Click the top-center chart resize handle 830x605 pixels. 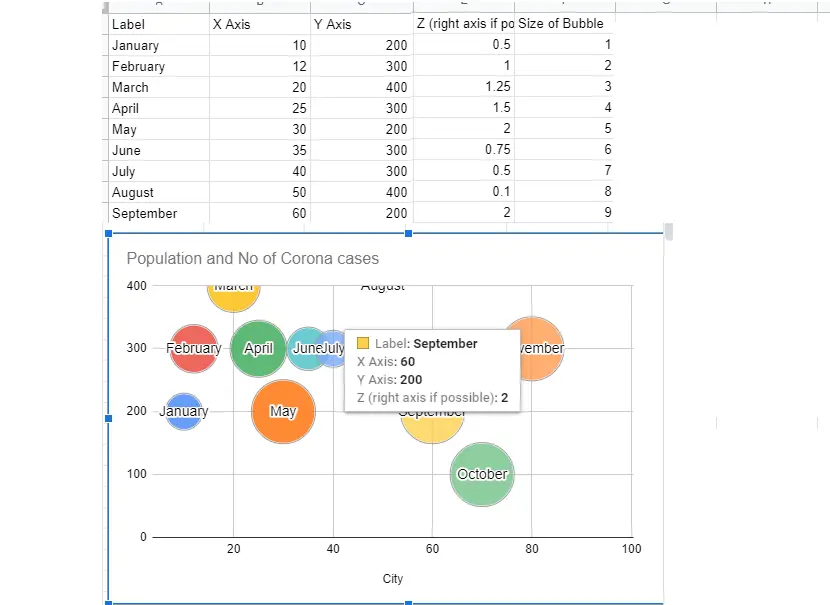click(408, 233)
